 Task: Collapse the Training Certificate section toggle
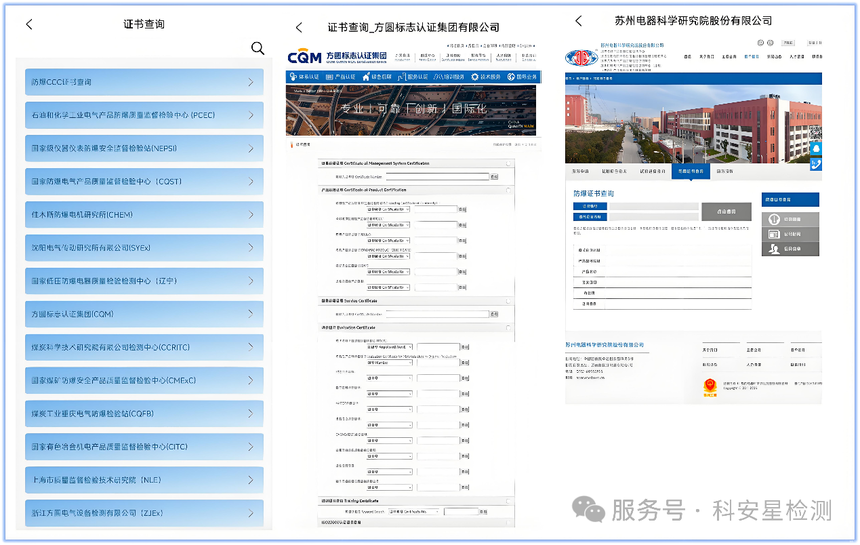point(508,501)
